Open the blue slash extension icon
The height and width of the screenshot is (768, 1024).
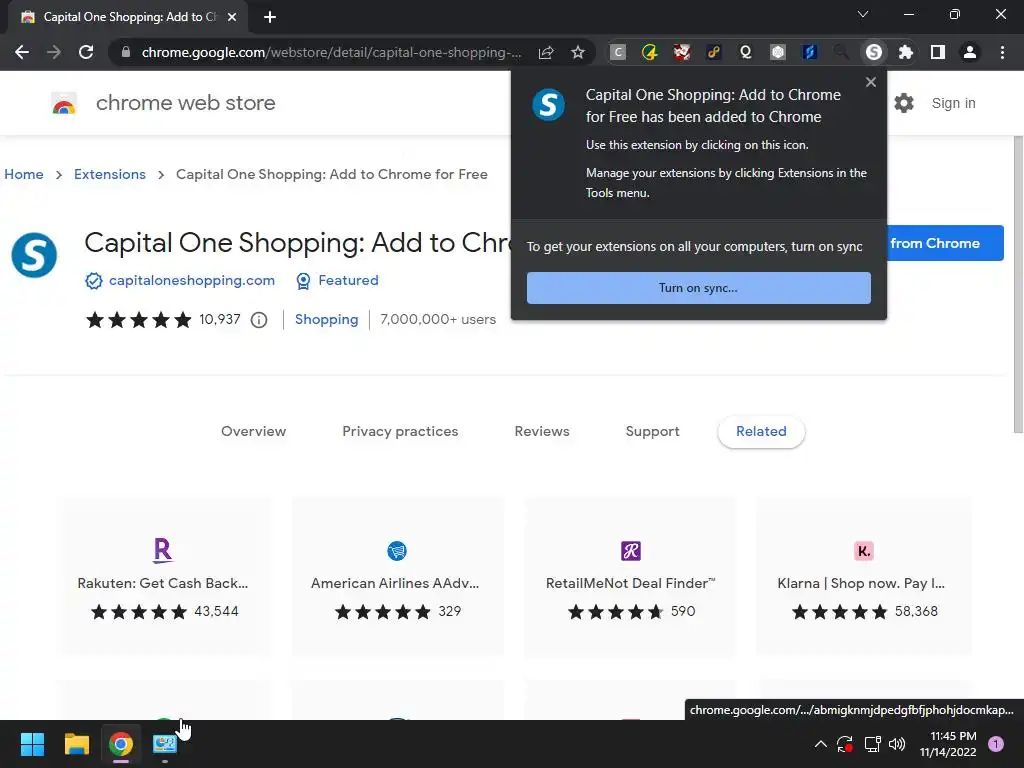(810, 52)
